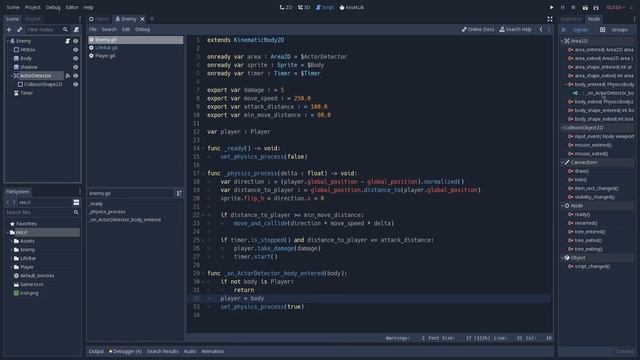
Task: Add a new node with the plus icon
Action: click(9, 29)
